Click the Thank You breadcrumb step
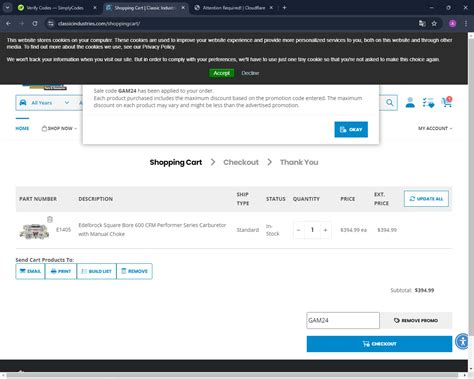 coord(299,162)
